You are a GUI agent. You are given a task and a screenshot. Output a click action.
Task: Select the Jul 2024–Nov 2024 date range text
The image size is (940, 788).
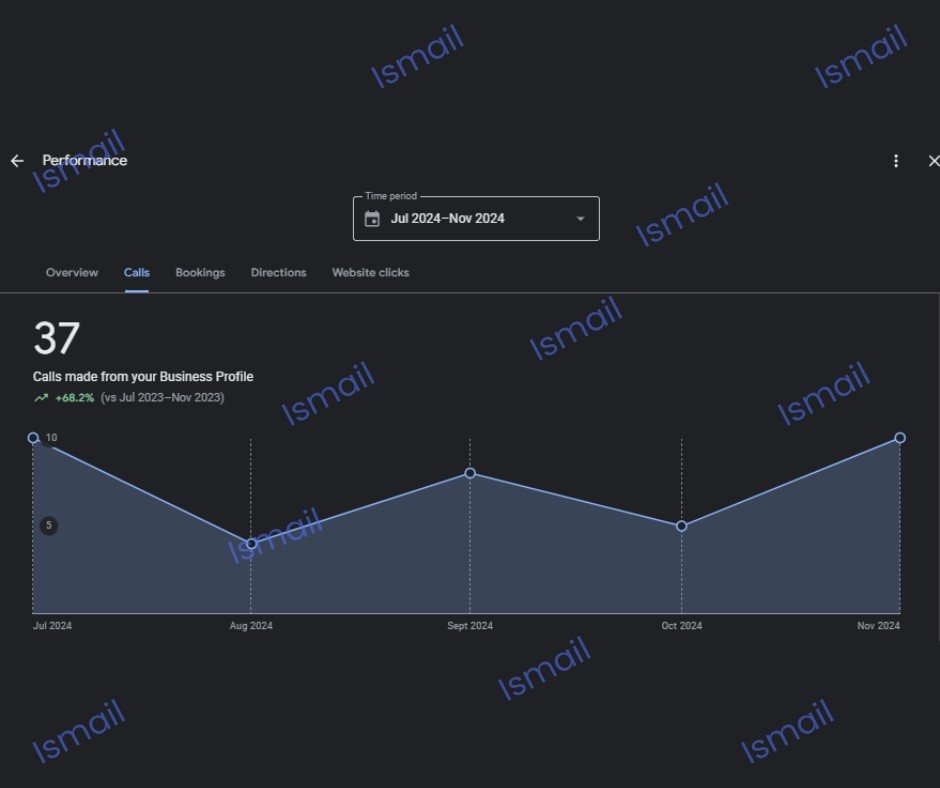[447, 219]
